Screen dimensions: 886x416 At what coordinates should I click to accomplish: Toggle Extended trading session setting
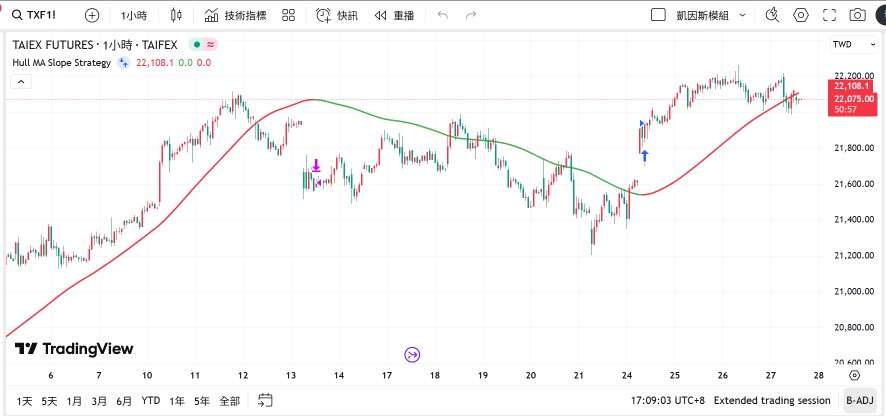[x=771, y=400]
